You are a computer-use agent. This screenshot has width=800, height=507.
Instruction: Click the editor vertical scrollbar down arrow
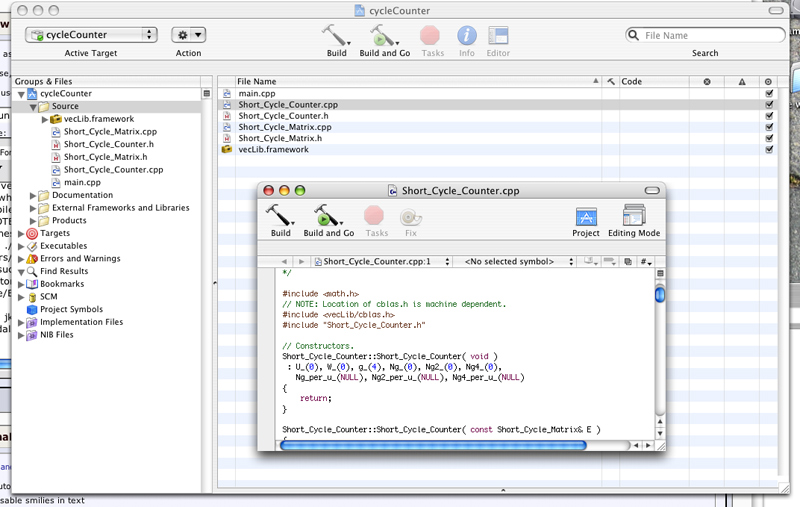660,434
